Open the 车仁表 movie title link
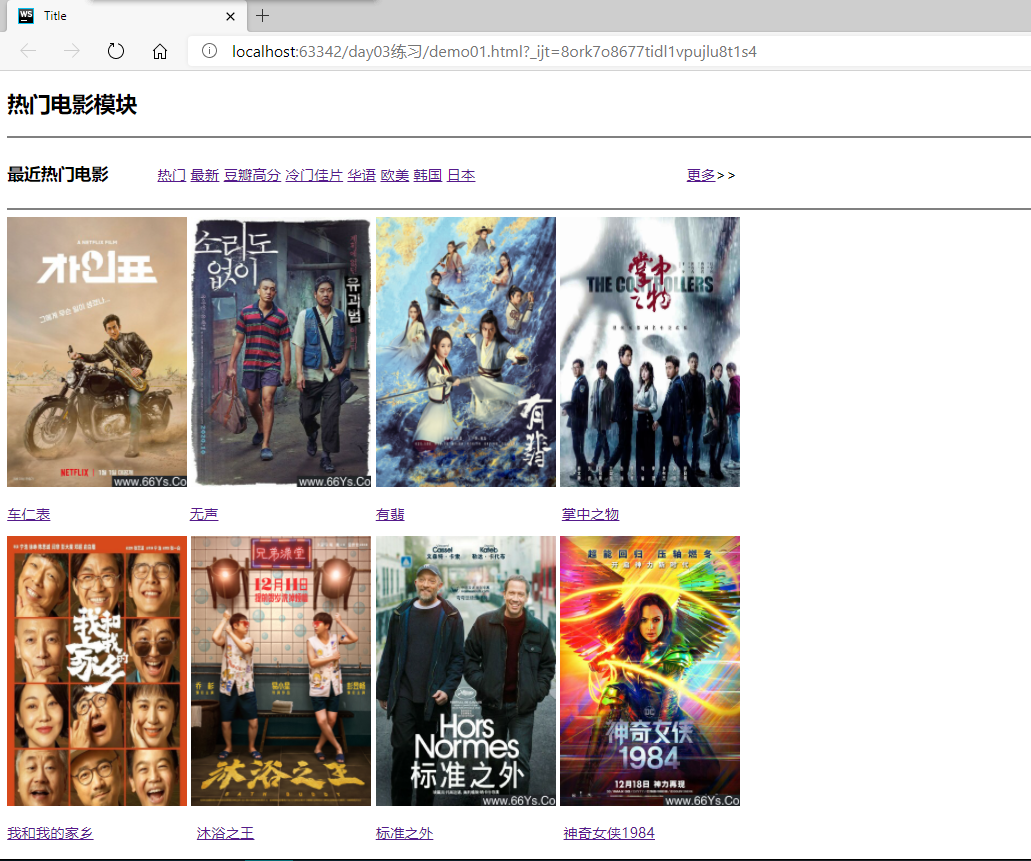 pyautogui.click(x=28, y=514)
